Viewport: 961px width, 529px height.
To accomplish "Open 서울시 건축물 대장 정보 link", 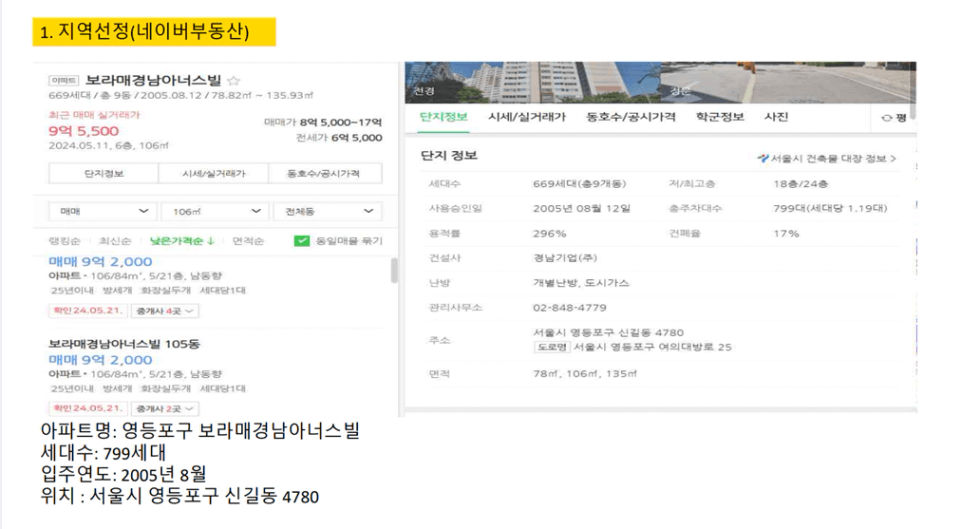I will click(x=827, y=158).
